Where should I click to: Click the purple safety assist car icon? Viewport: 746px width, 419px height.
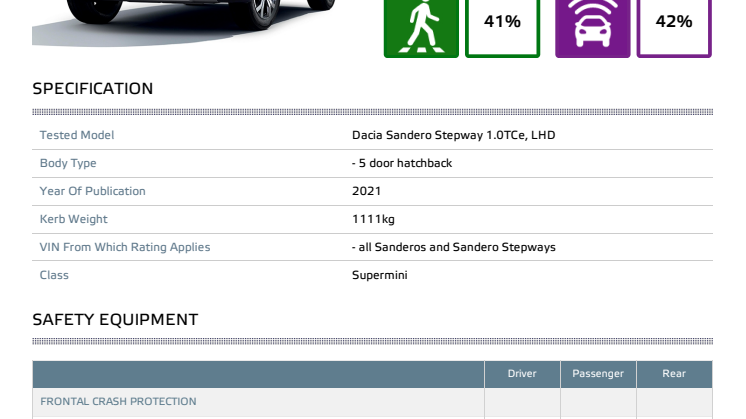[592, 29]
